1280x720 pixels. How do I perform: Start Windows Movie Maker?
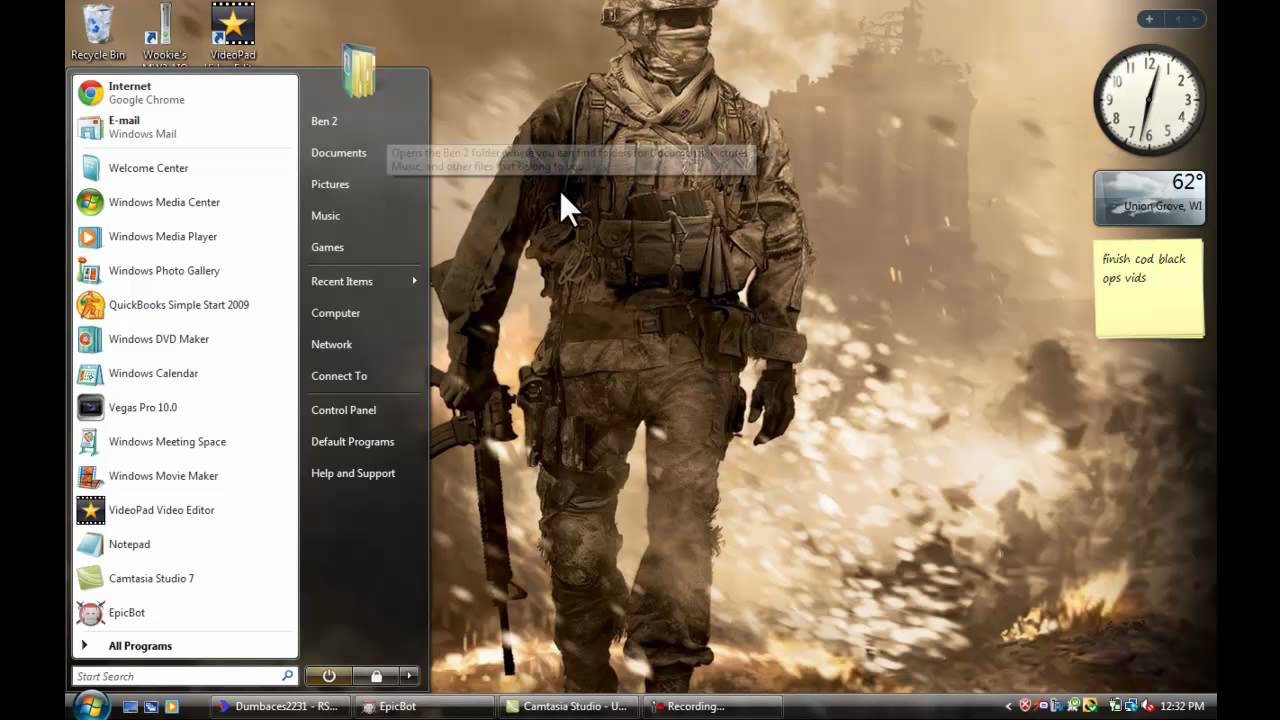click(x=185, y=476)
